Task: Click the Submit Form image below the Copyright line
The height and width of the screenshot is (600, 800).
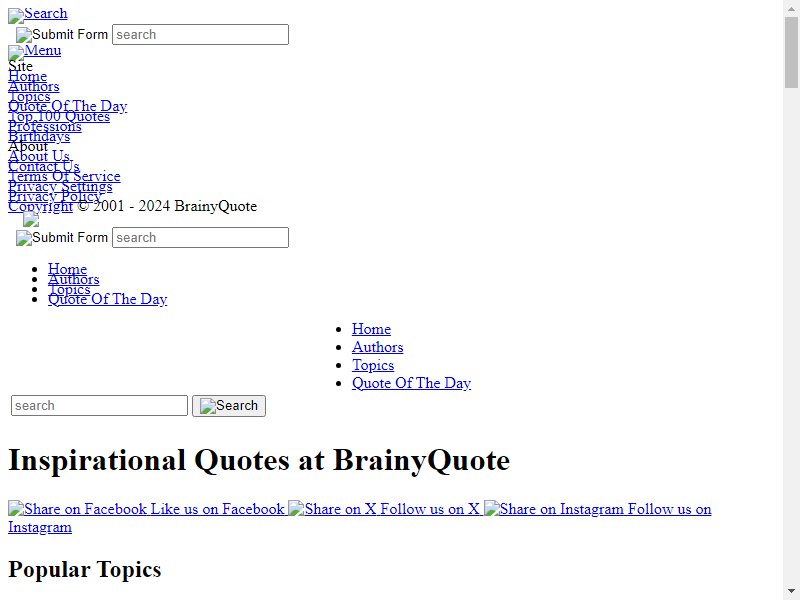Action: coord(62,238)
